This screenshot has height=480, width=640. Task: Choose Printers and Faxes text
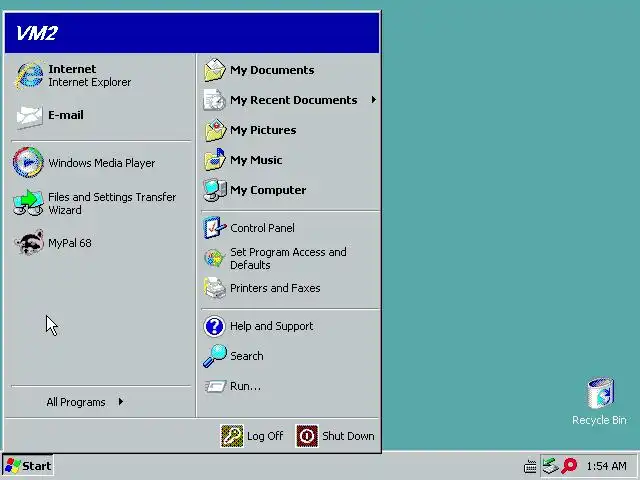275,288
